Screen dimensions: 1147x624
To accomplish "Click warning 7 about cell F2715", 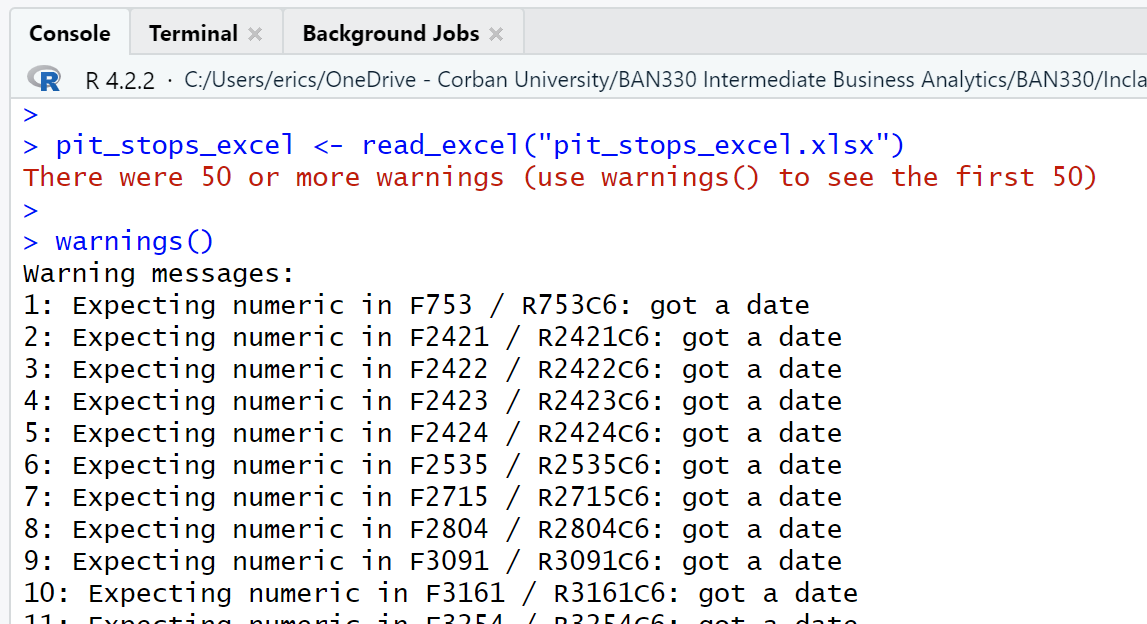I will point(432,497).
